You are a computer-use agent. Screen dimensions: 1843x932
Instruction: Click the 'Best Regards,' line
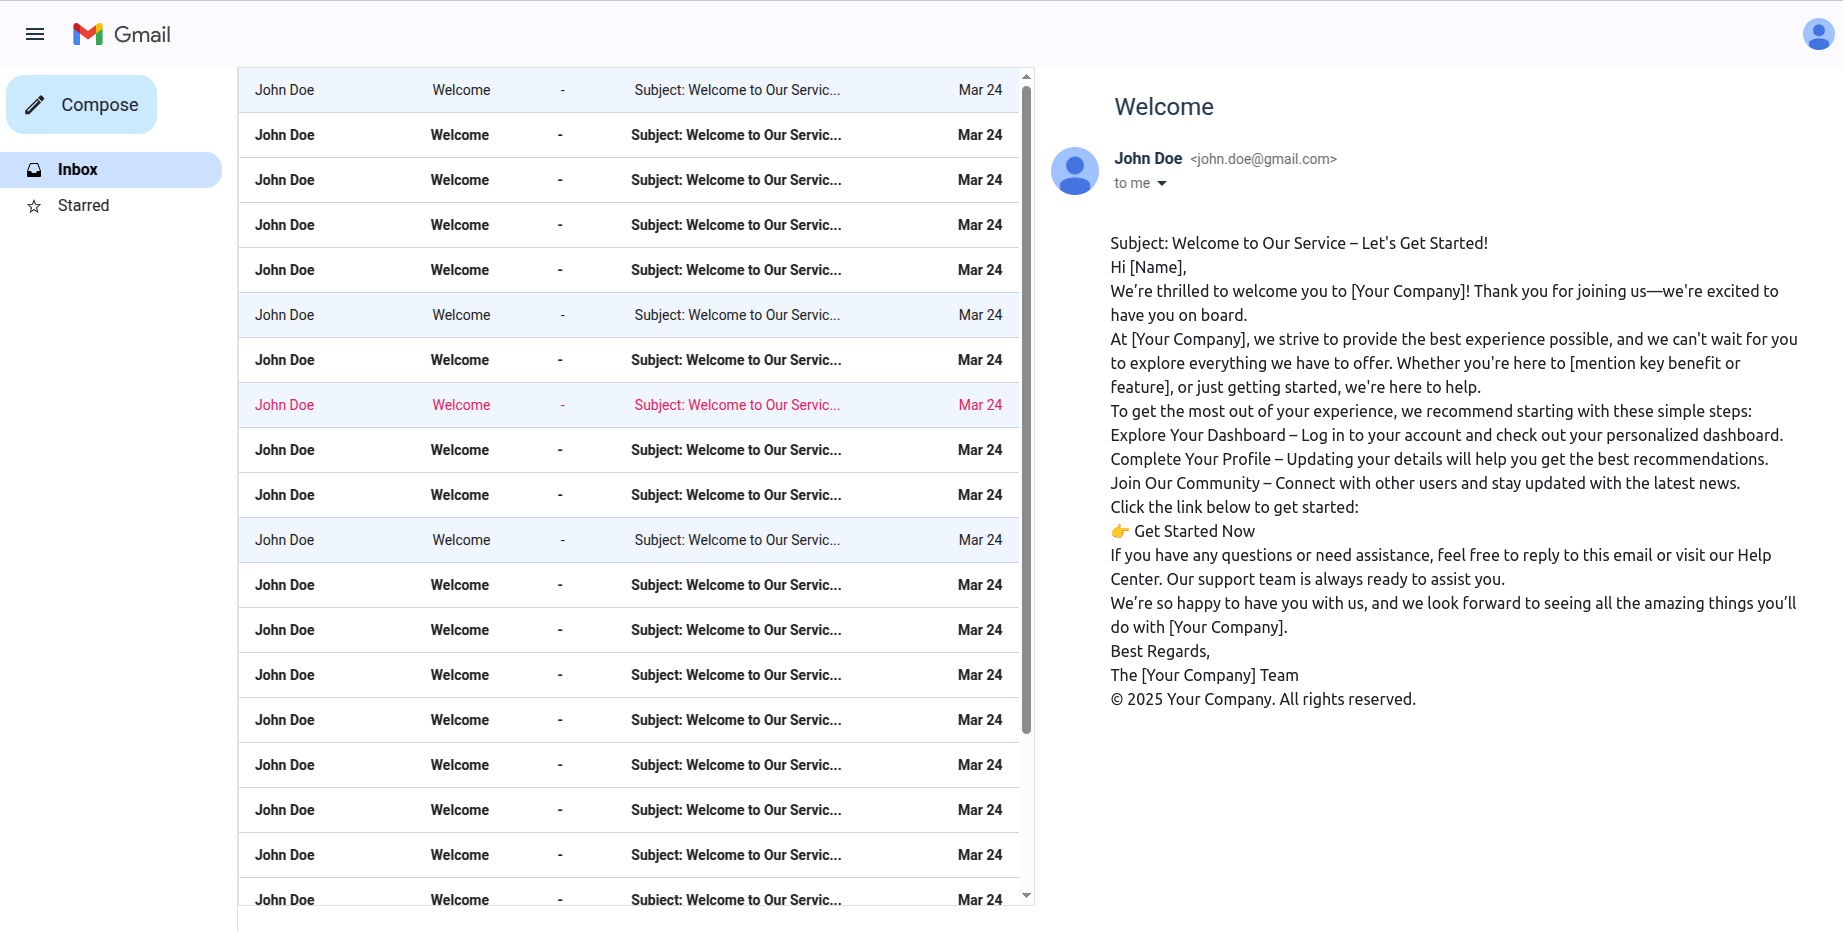[1160, 651]
